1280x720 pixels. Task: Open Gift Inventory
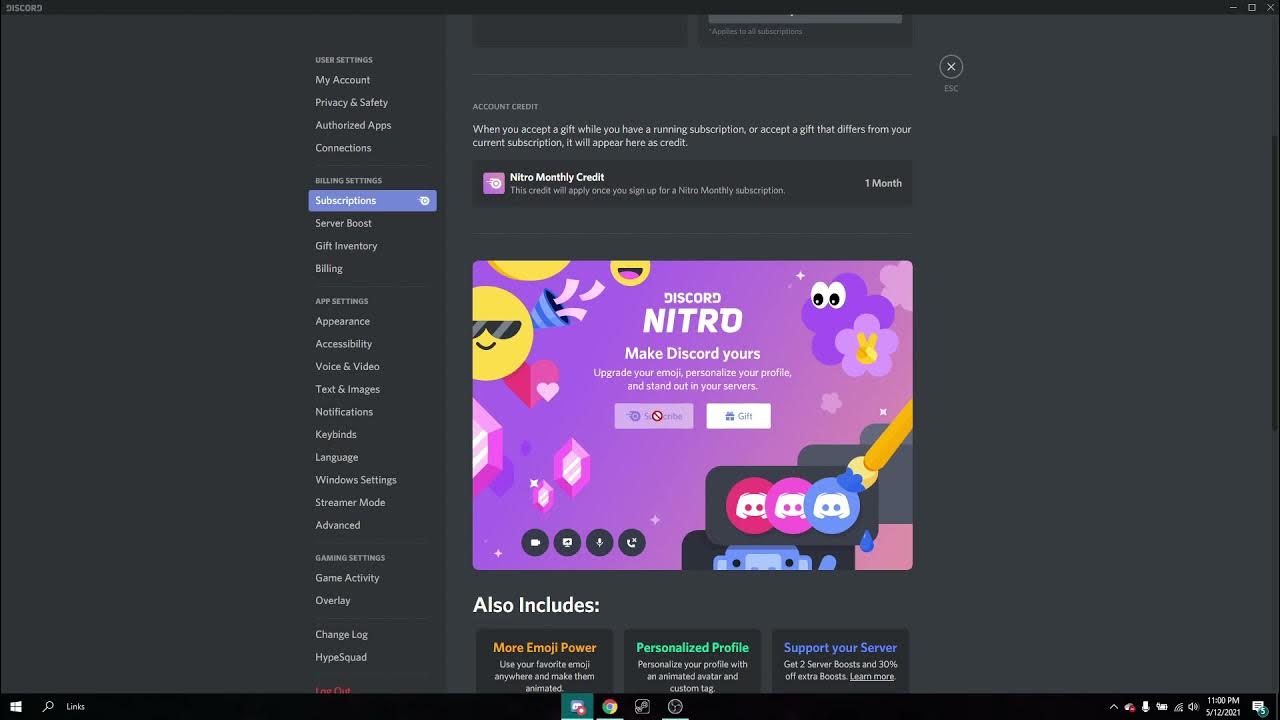point(346,246)
